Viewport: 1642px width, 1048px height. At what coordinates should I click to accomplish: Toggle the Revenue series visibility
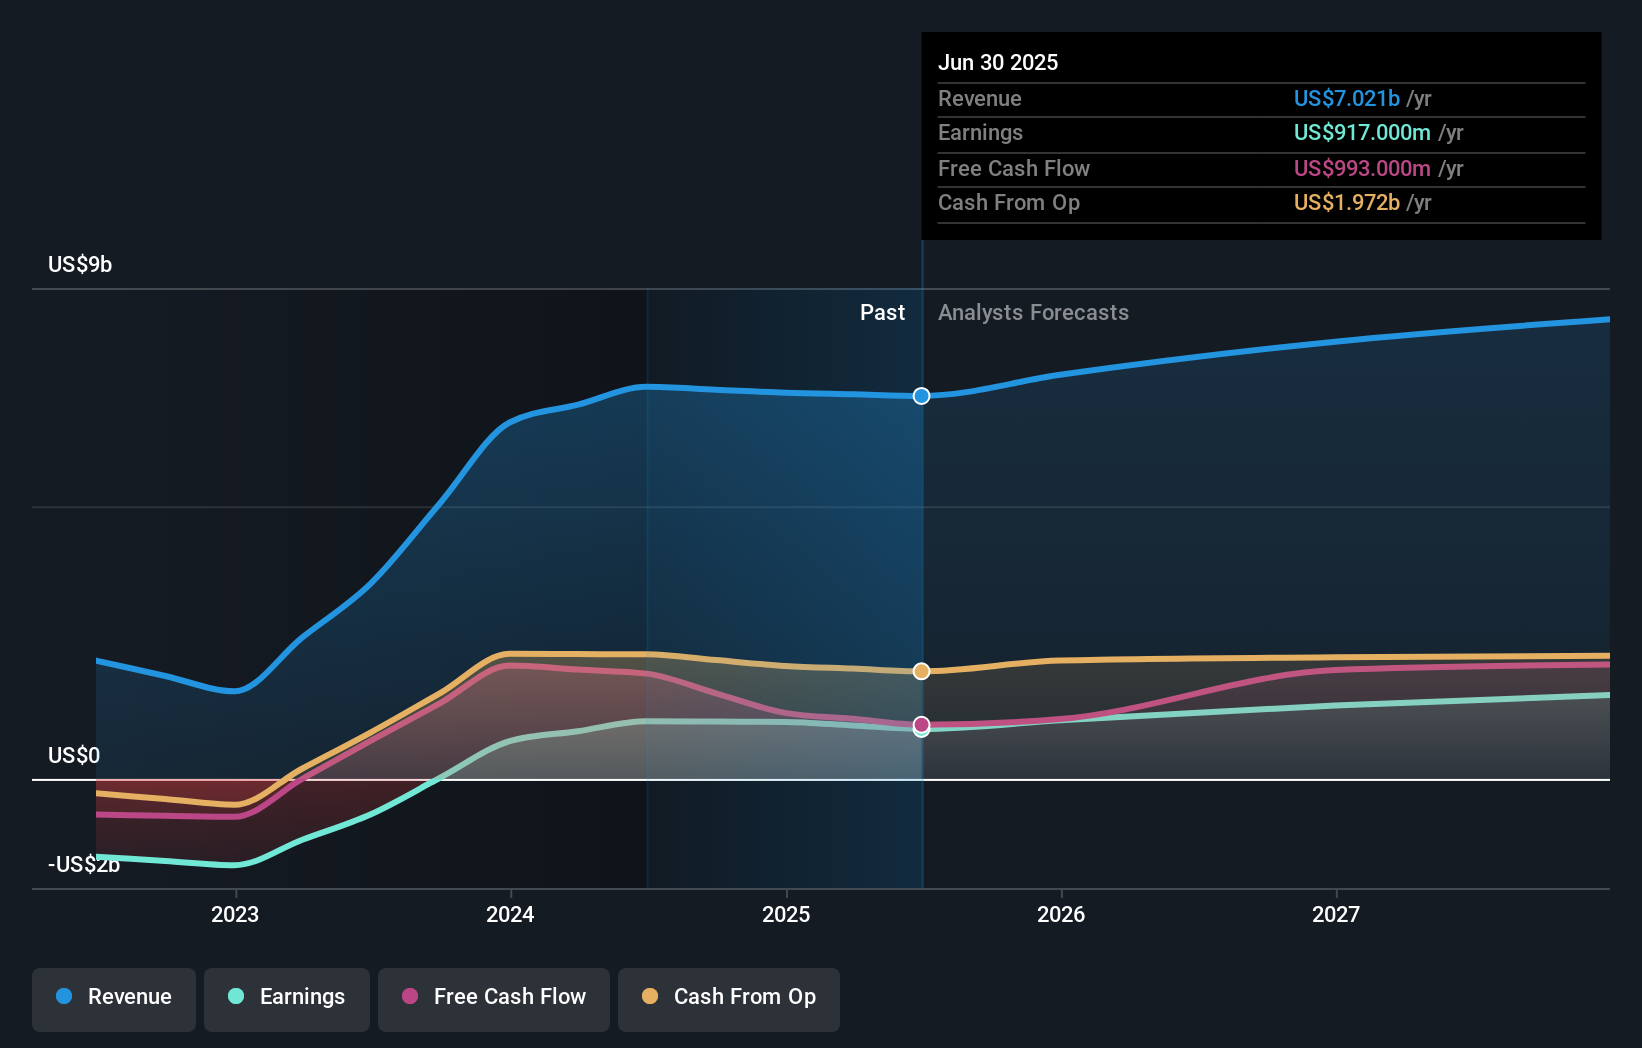click(x=113, y=999)
